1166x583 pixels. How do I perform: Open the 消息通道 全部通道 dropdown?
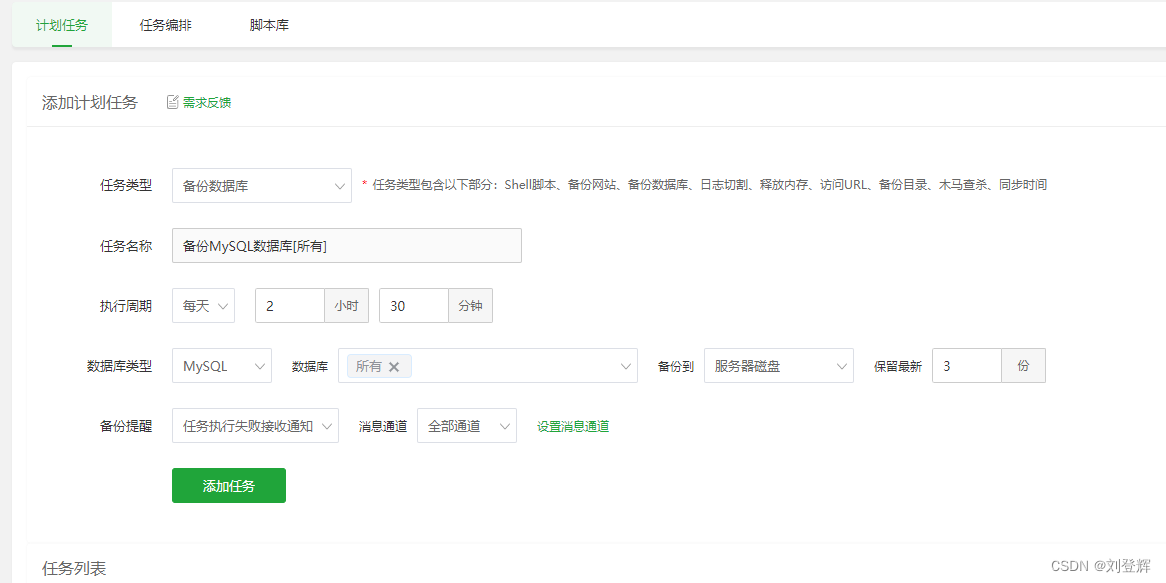[x=467, y=426]
